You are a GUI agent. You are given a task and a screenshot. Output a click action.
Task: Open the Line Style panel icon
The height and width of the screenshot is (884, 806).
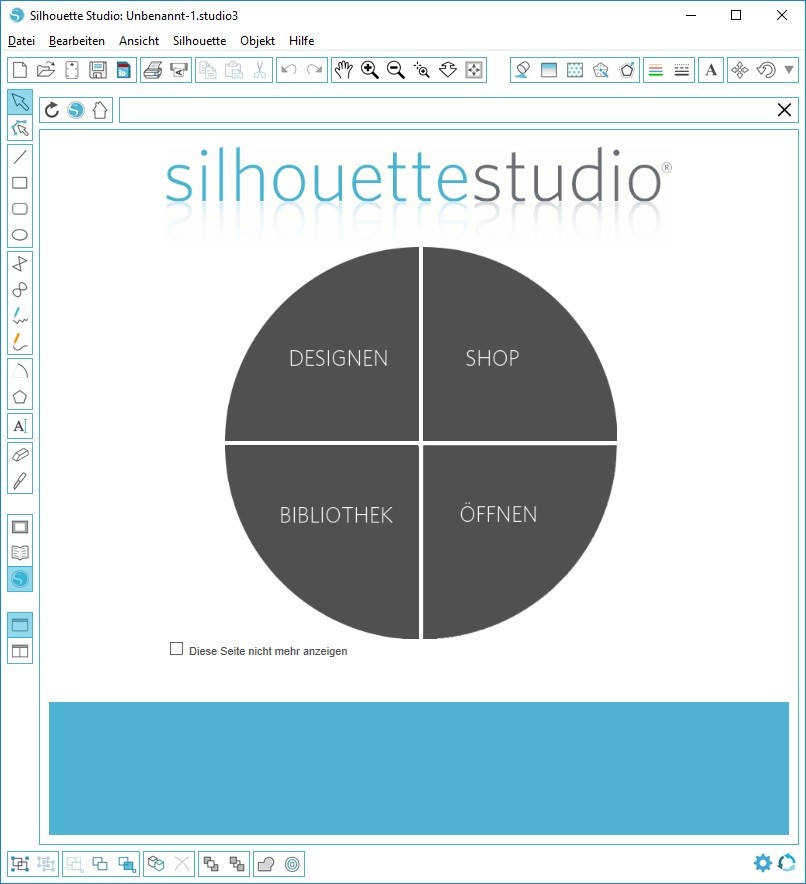[x=681, y=70]
